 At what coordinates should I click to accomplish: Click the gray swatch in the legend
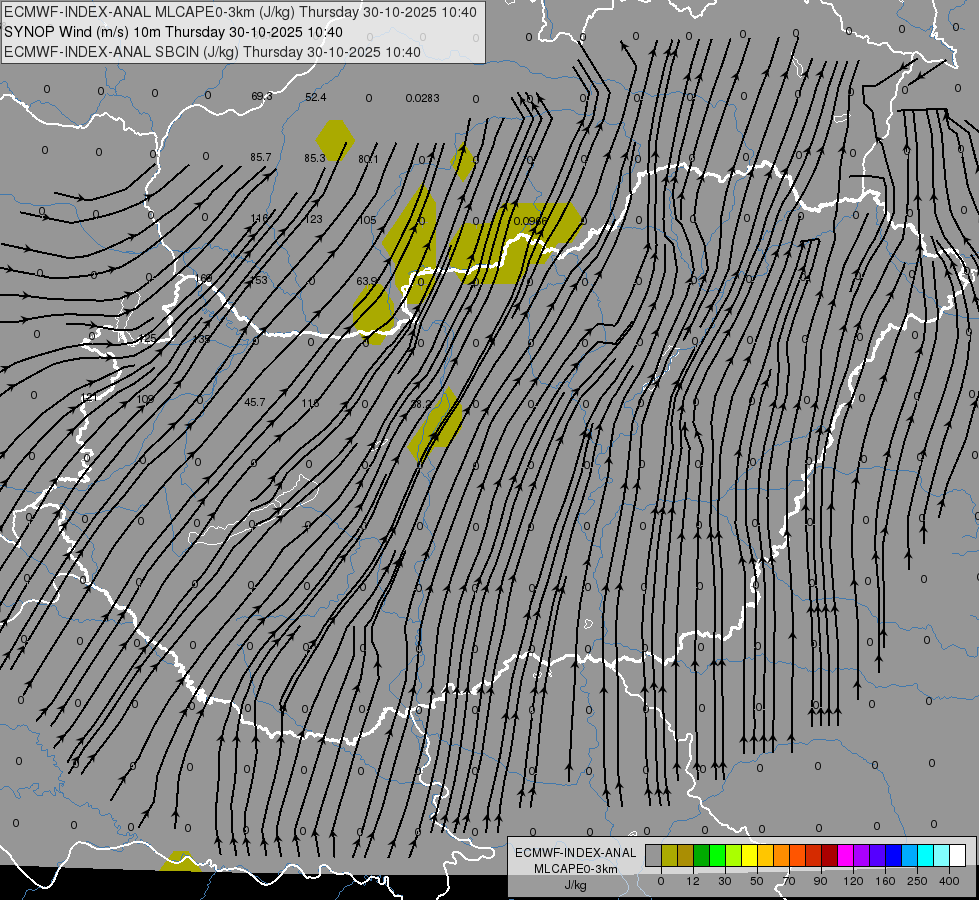pyautogui.click(x=653, y=856)
